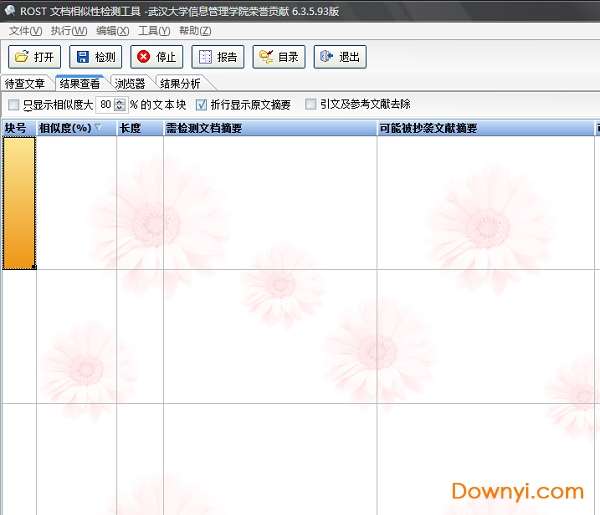
Task: Open the 结果分析 tab
Action: pyautogui.click(x=180, y=83)
